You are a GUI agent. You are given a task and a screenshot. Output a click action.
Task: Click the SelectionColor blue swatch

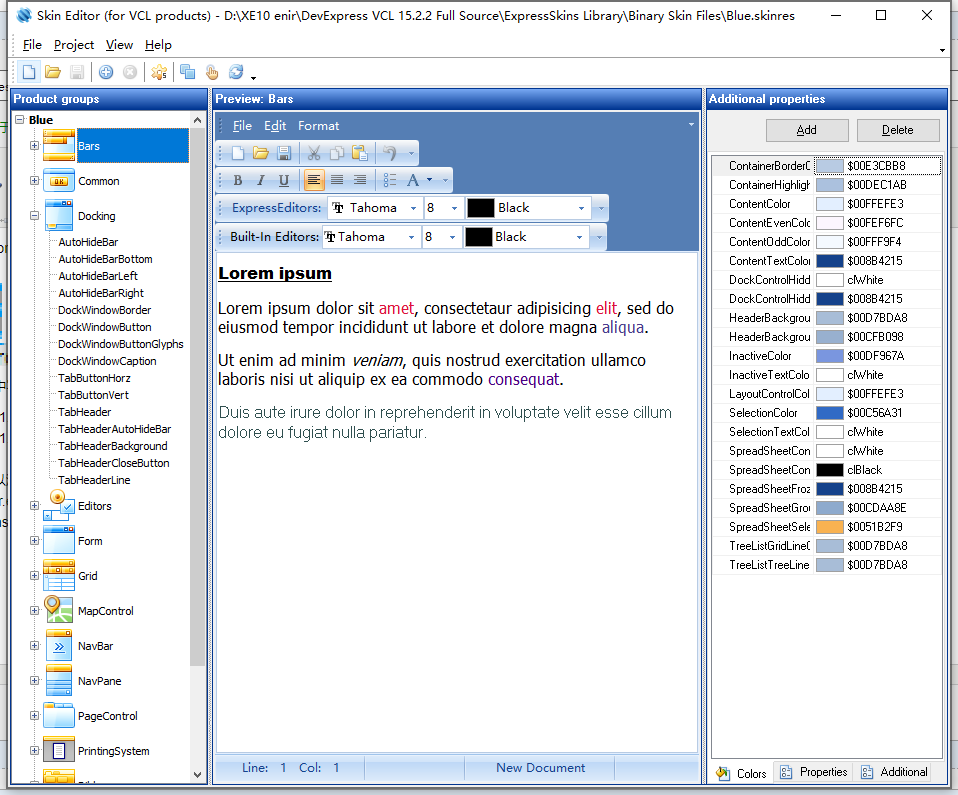pyautogui.click(x=830, y=413)
